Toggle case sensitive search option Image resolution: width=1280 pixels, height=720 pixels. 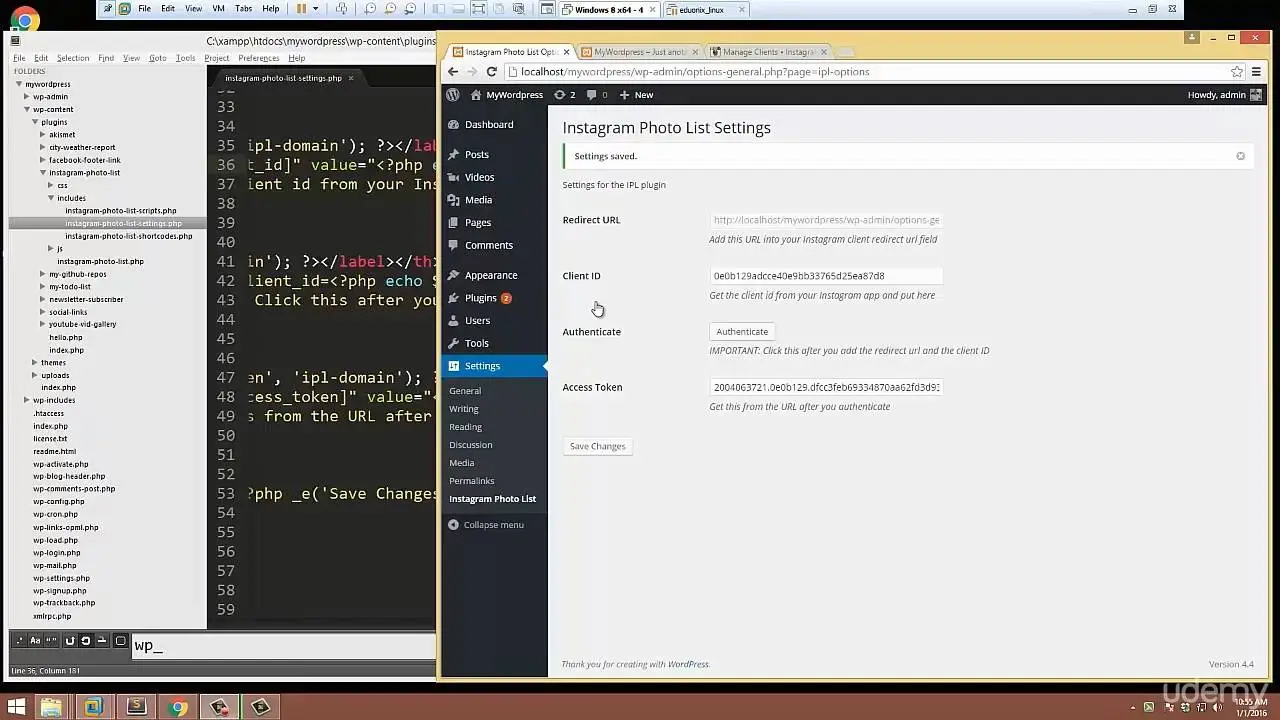[35, 641]
